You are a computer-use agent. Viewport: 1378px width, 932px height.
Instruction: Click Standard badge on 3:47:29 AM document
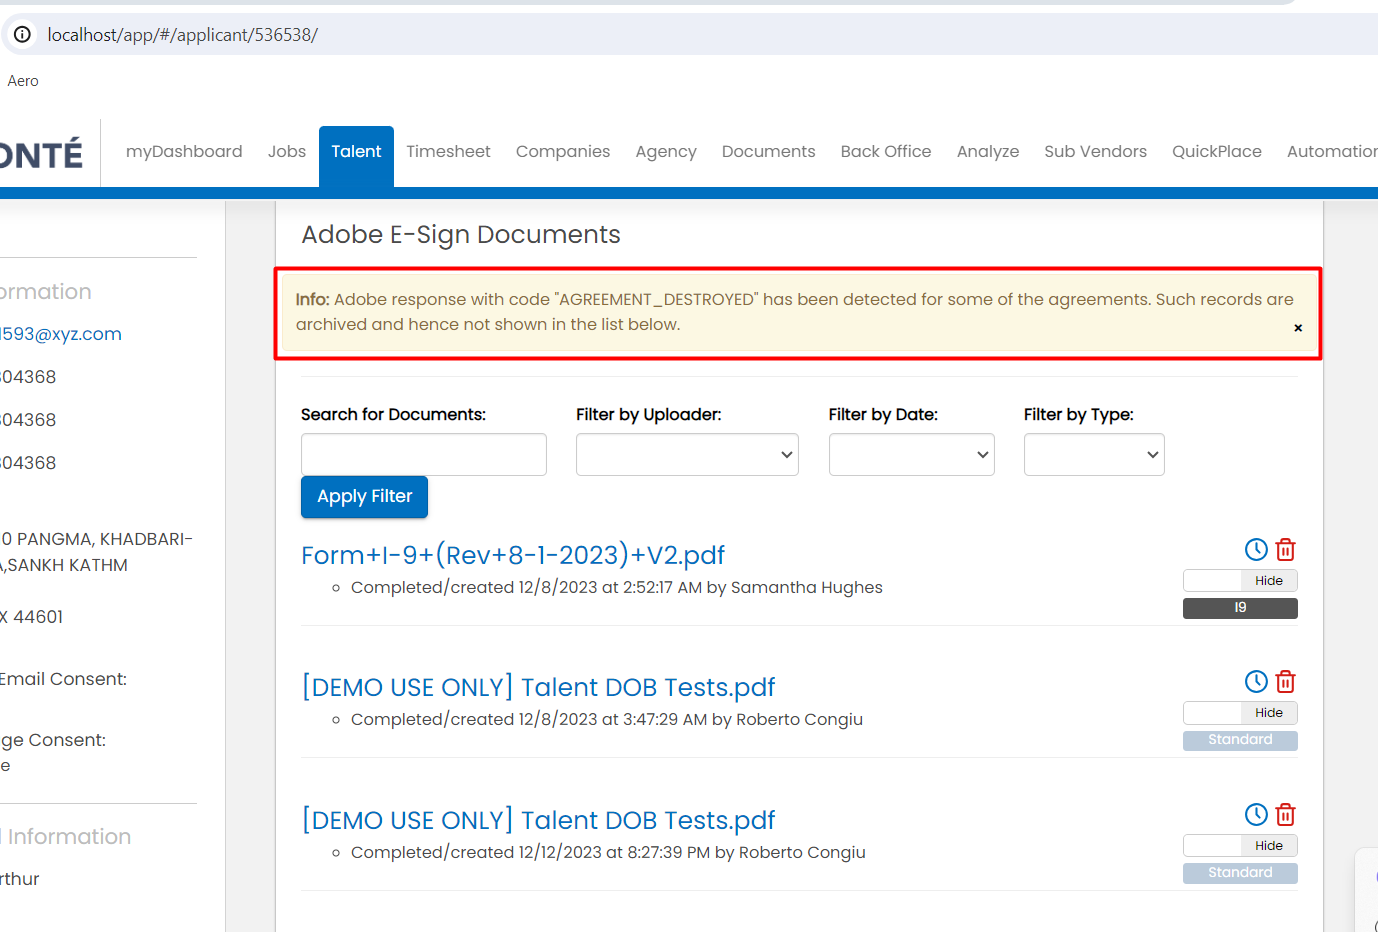tap(1240, 740)
